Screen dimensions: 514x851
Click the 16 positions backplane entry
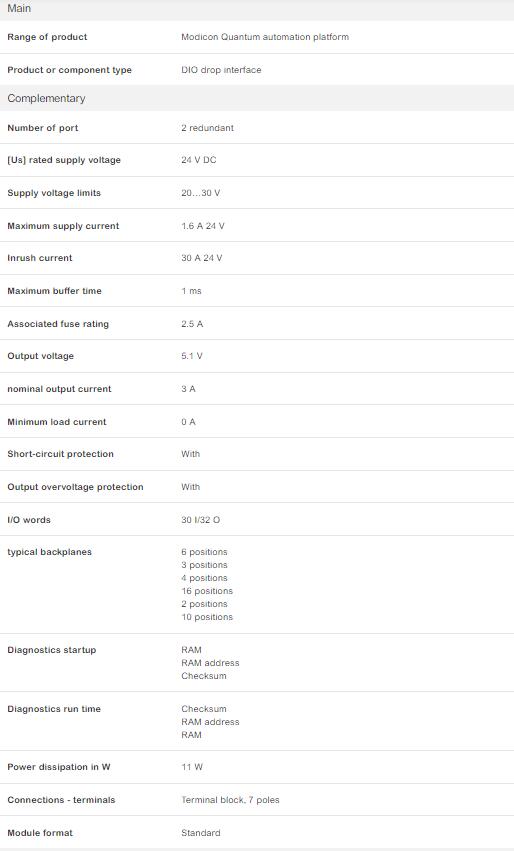[207, 591]
